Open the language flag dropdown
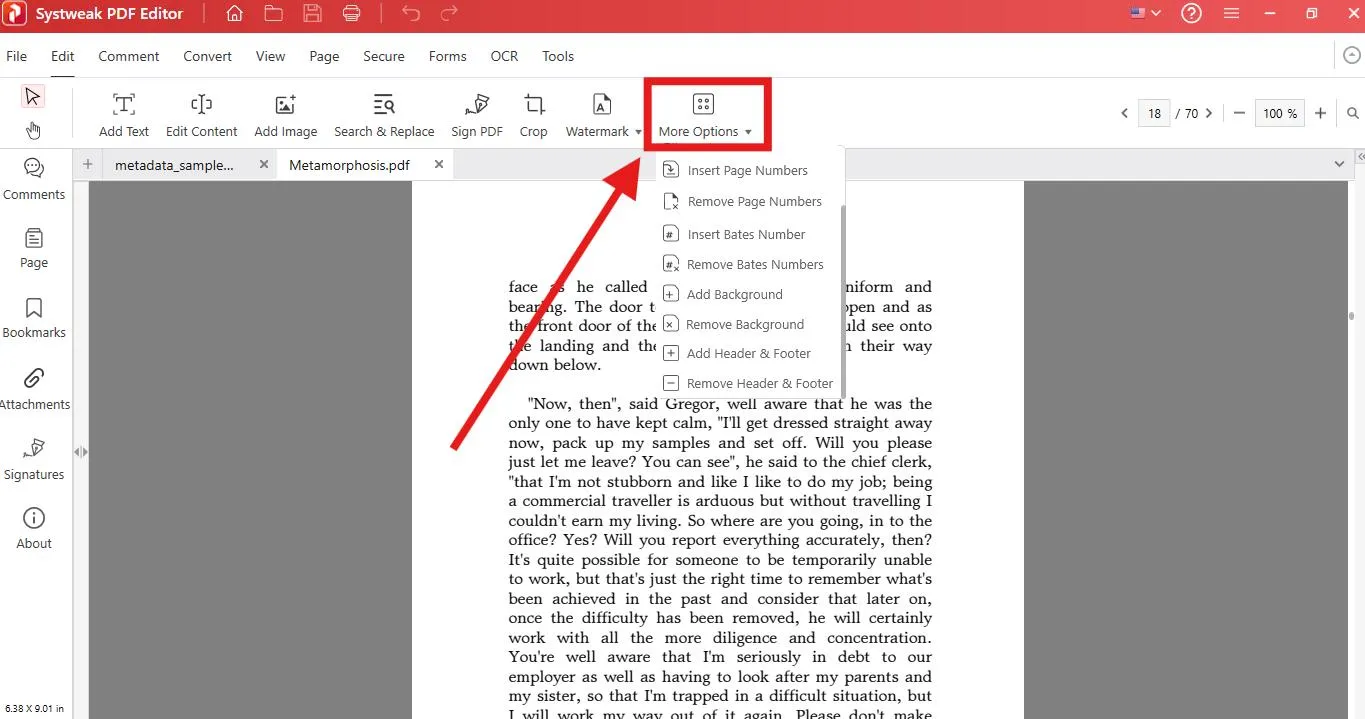Viewport: 1365px width, 719px height. [1145, 14]
